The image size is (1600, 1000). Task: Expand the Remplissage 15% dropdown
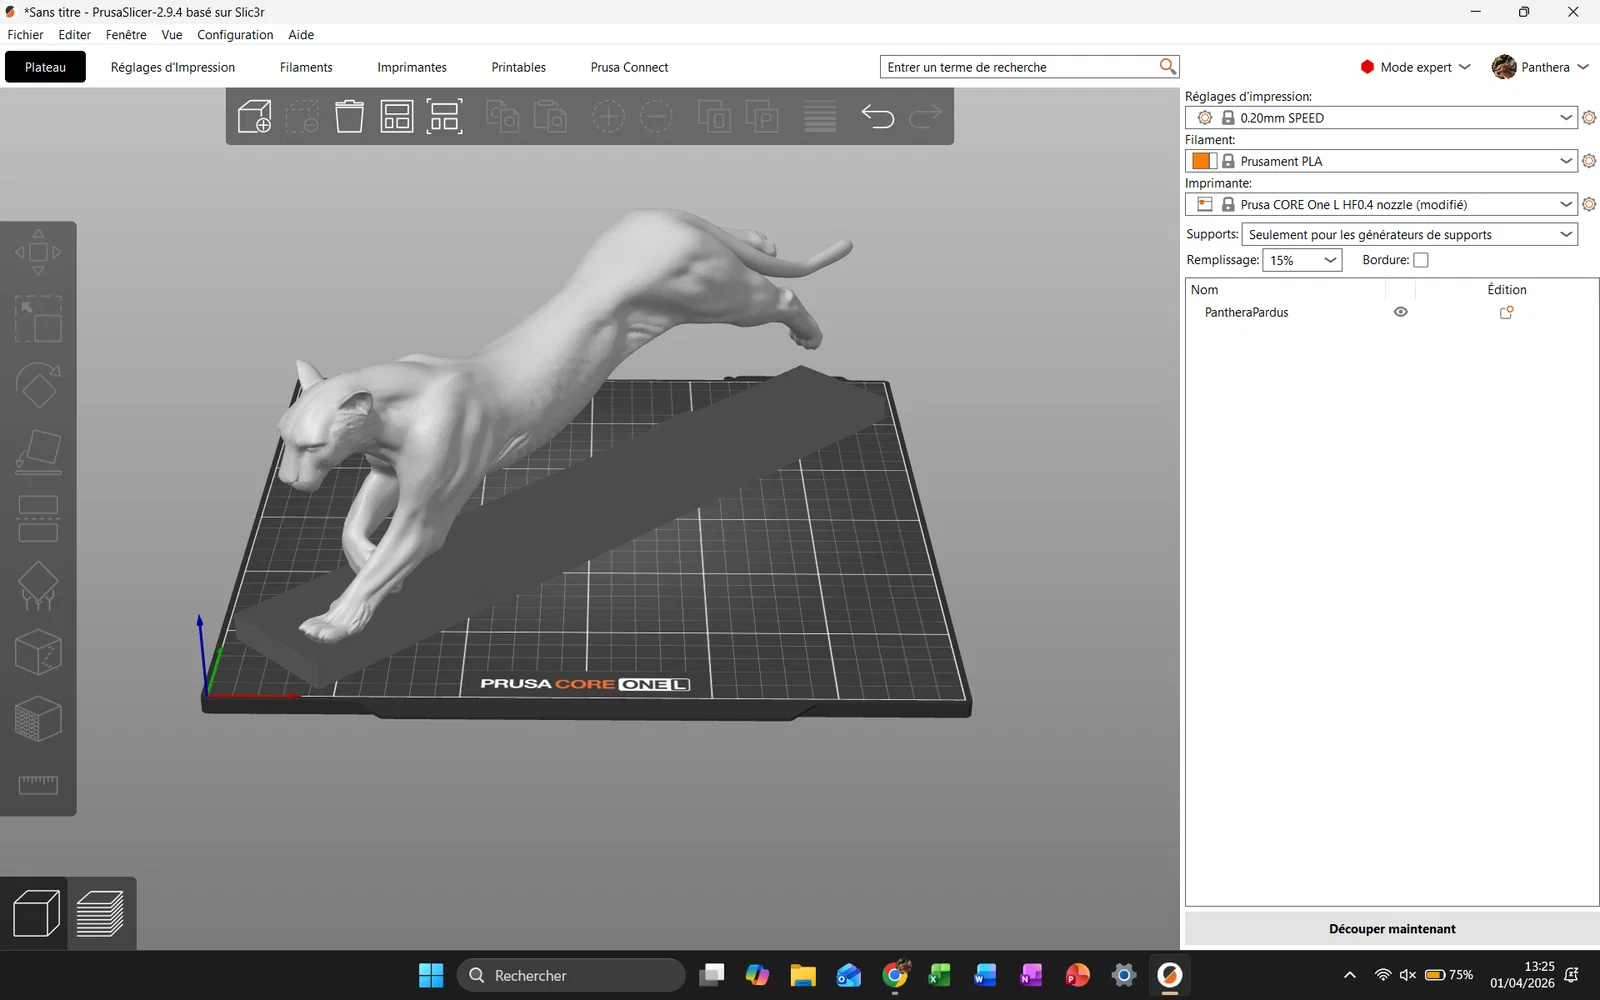pos(1301,260)
